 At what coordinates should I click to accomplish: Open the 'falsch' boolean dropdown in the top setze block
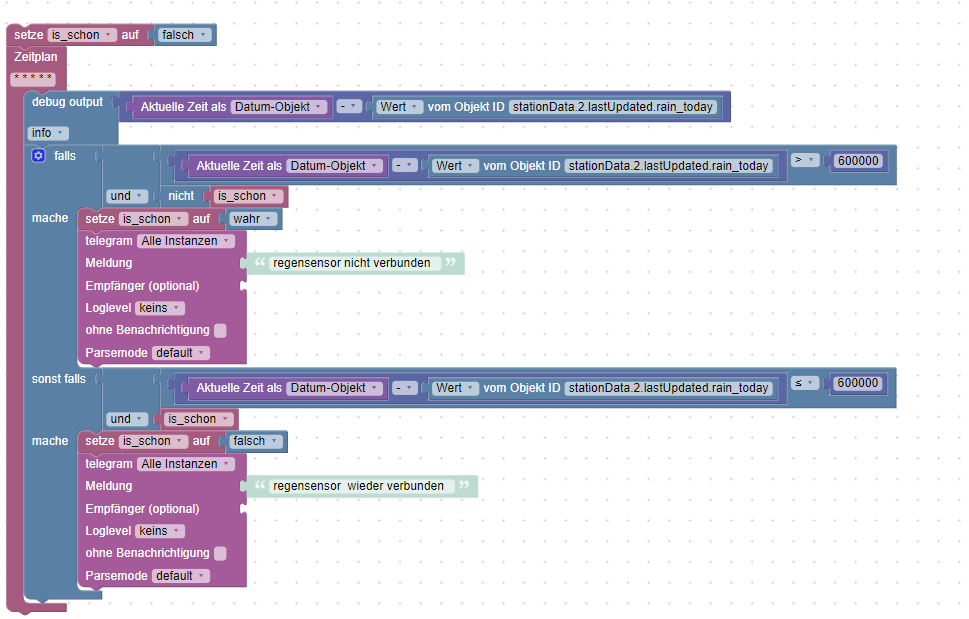tap(184, 35)
